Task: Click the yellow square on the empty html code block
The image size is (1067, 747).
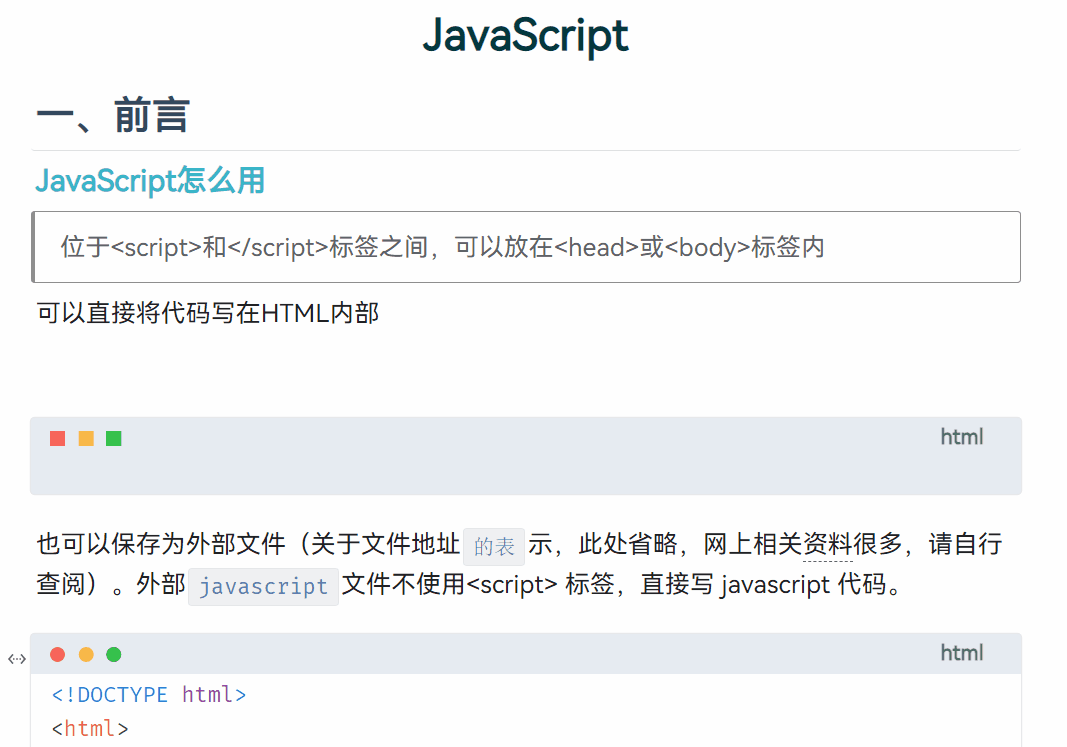Action: click(86, 439)
